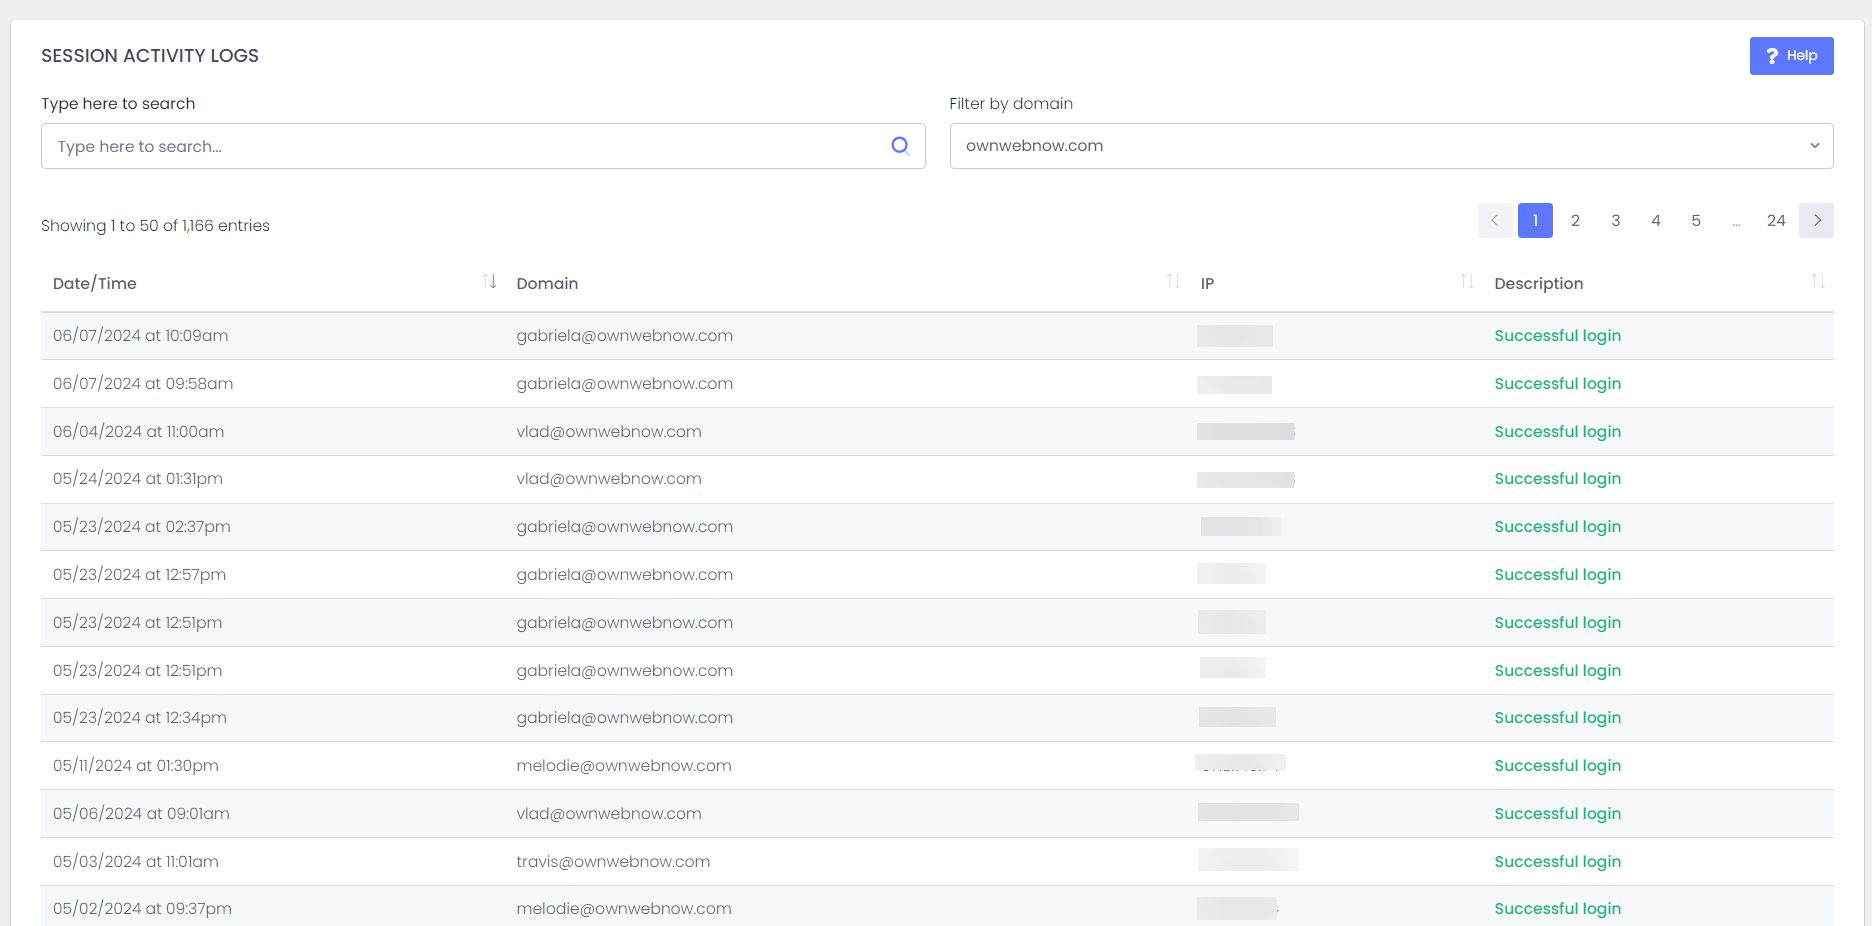1872x926 pixels.
Task: Go to page 2 of results
Action: (x=1575, y=220)
